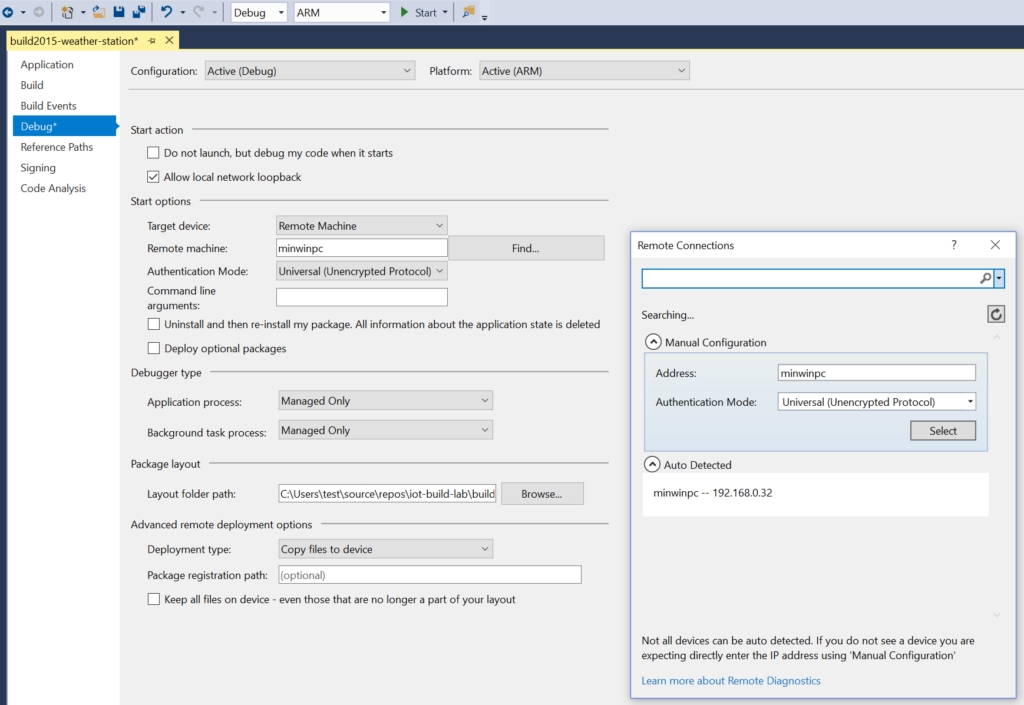Open the Platform Active (ARM) dropdown
The width and height of the screenshot is (1024, 705).
[x=584, y=70]
